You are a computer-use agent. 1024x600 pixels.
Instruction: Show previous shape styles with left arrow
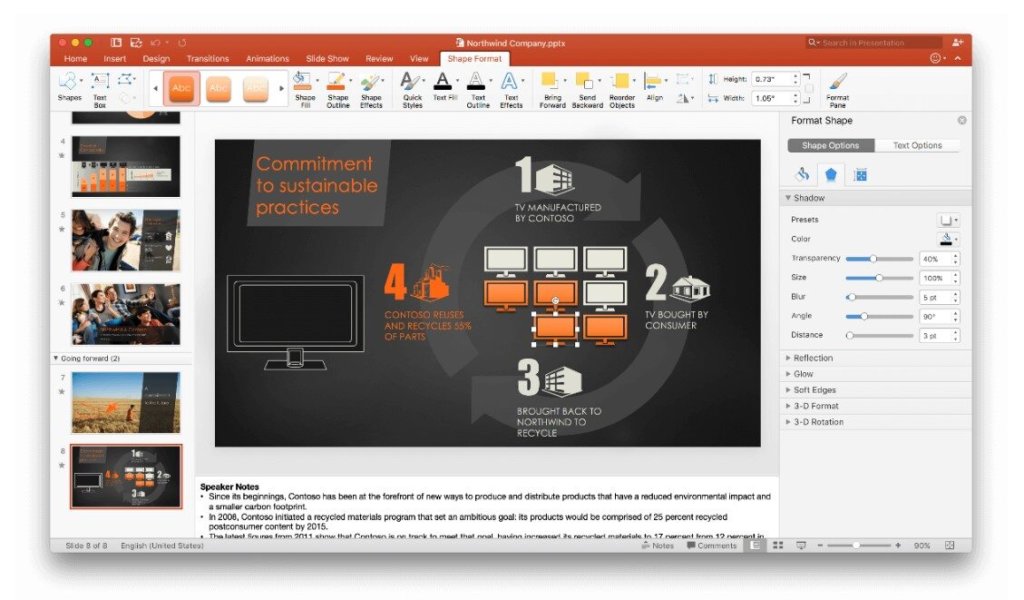(x=155, y=88)
